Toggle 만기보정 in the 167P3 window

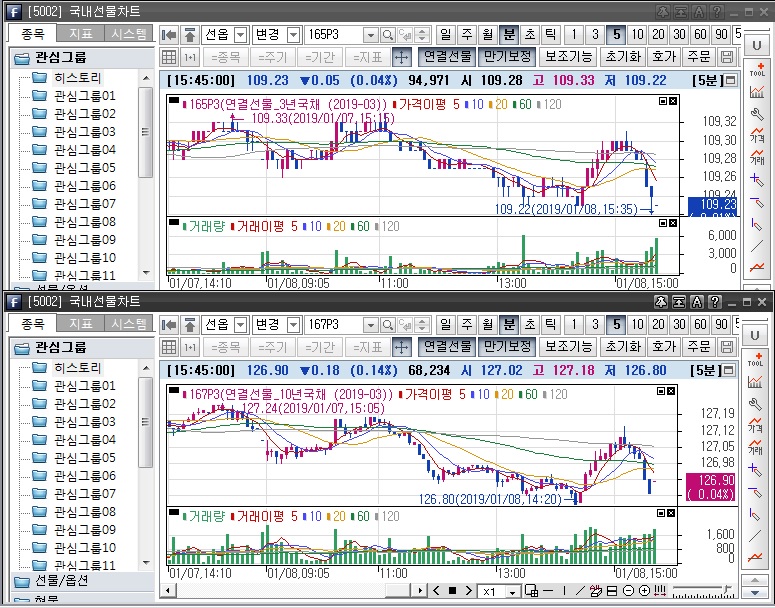(x=506, y=347)
